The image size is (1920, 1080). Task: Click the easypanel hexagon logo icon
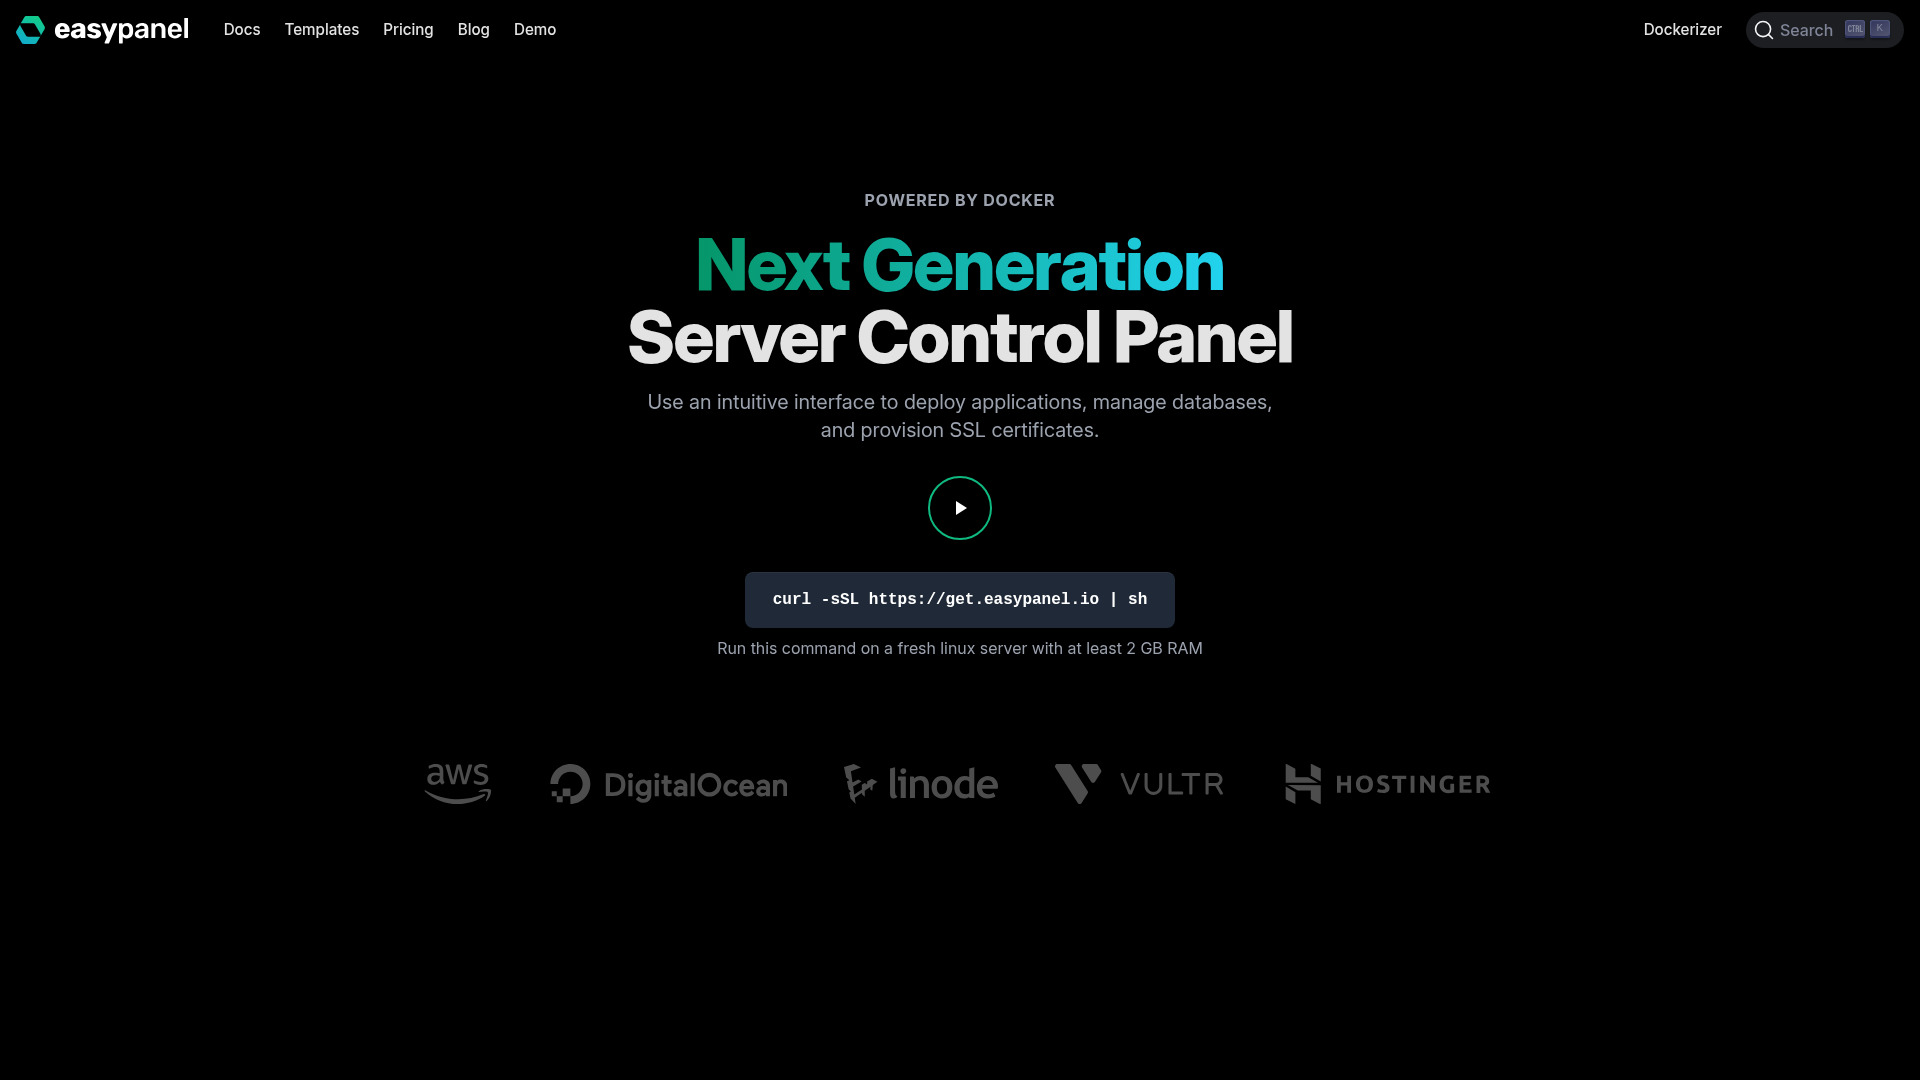(x=30, y=30)
